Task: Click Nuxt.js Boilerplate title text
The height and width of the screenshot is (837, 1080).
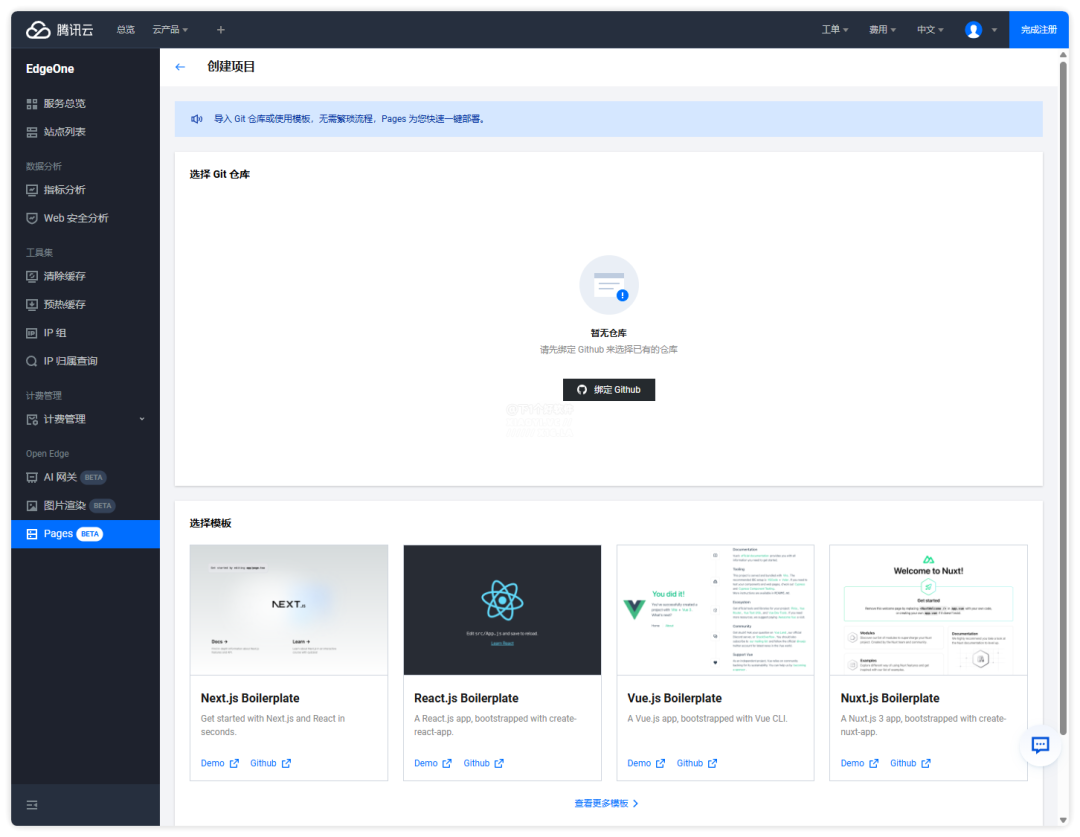Action: (x=890, y=698)
